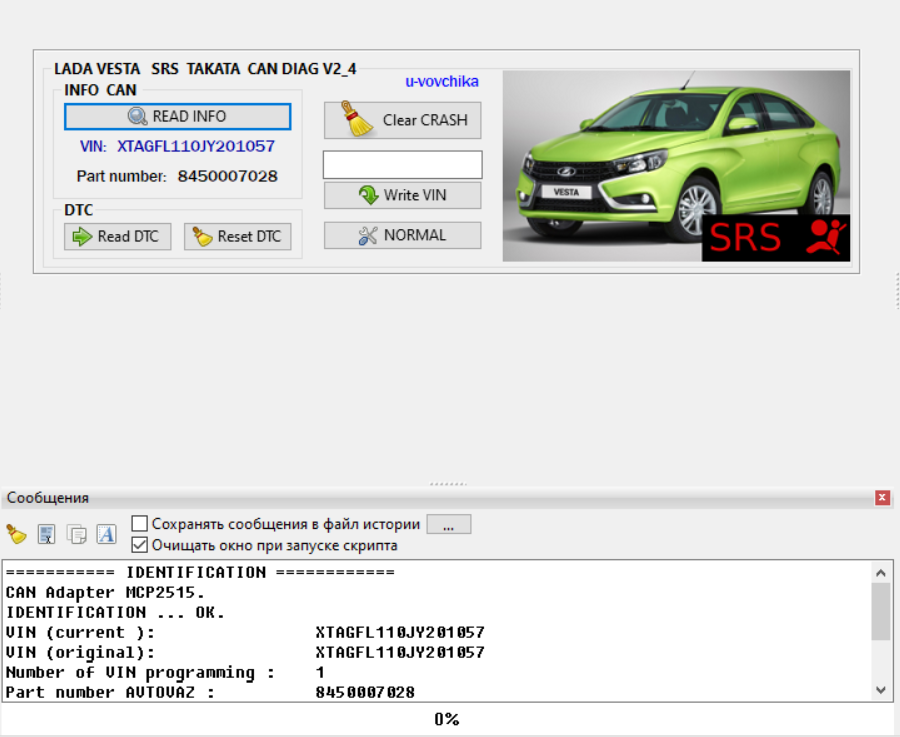Click the 'CAN Adapter MCP2515.' log line
Image resolution: width=900 pixels, height=737 pixels.
105,592
